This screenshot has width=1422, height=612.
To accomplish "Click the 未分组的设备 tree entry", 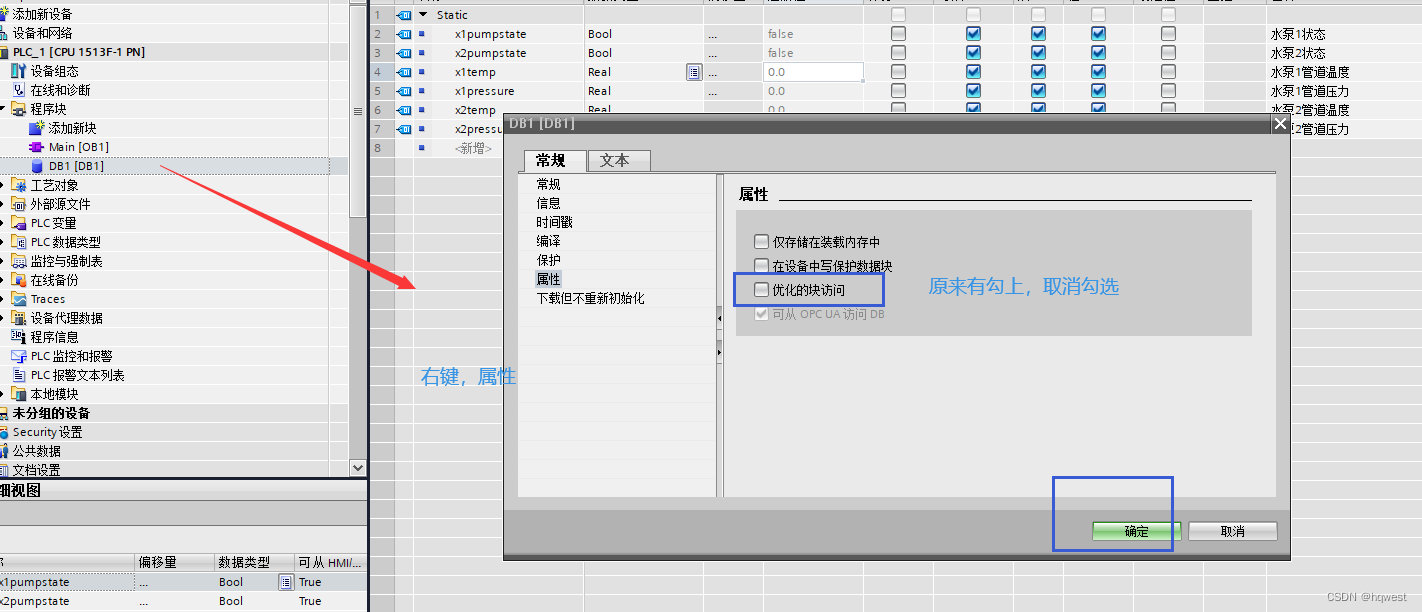I will coord(51,413).
